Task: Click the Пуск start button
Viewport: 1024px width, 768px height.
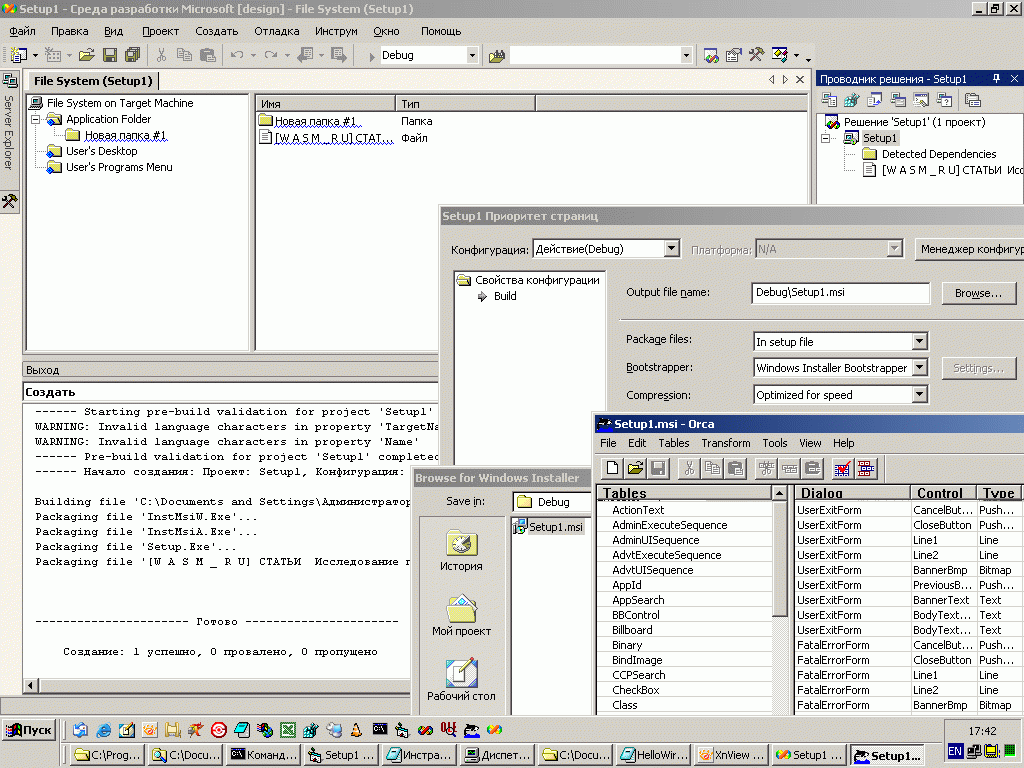Action: [x=29, y=729]
